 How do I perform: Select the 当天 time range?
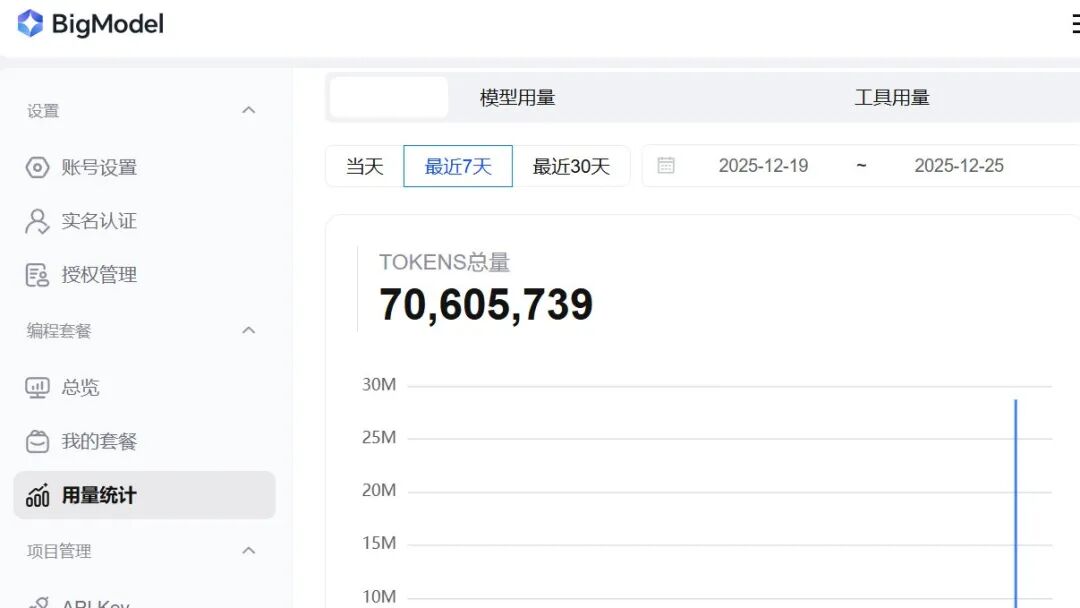(364, 166)
